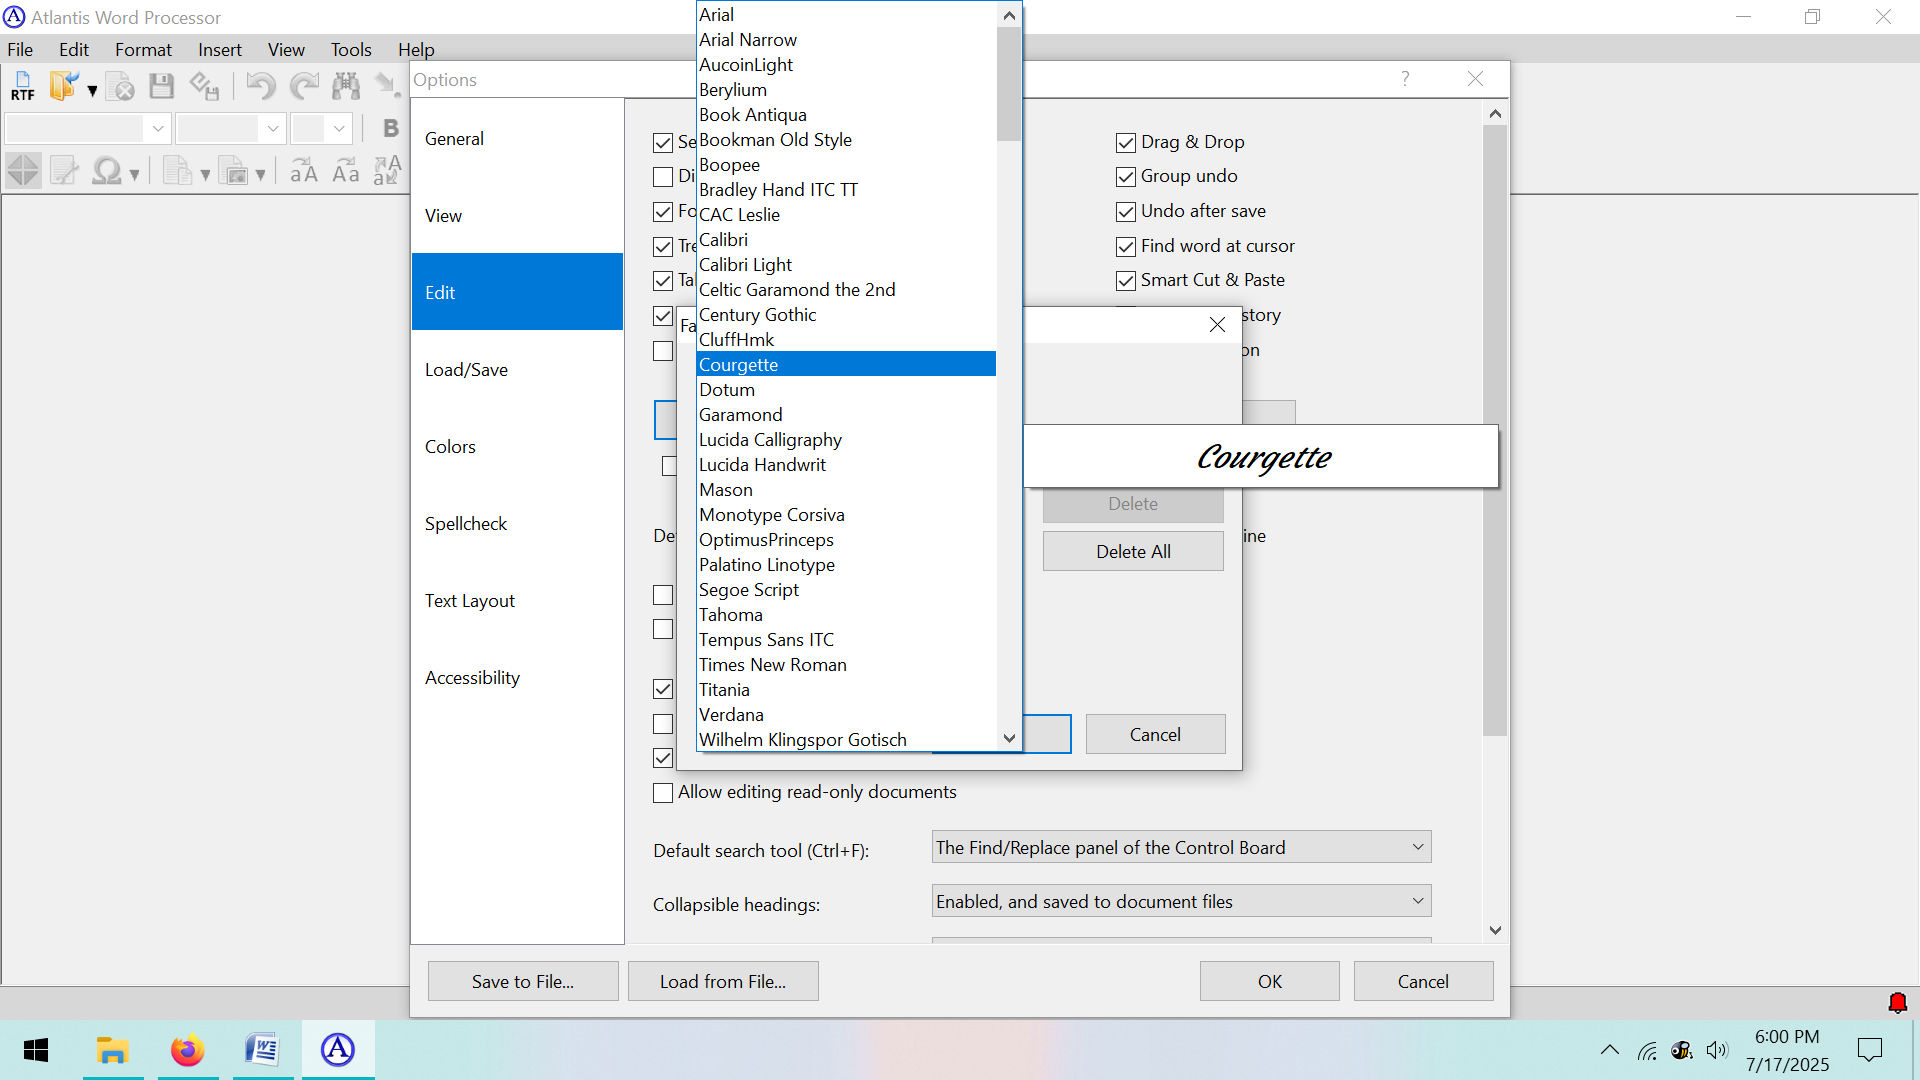Switch to the Colors options tab
Screen dimensions: 1920x1080
pos(517,447)
